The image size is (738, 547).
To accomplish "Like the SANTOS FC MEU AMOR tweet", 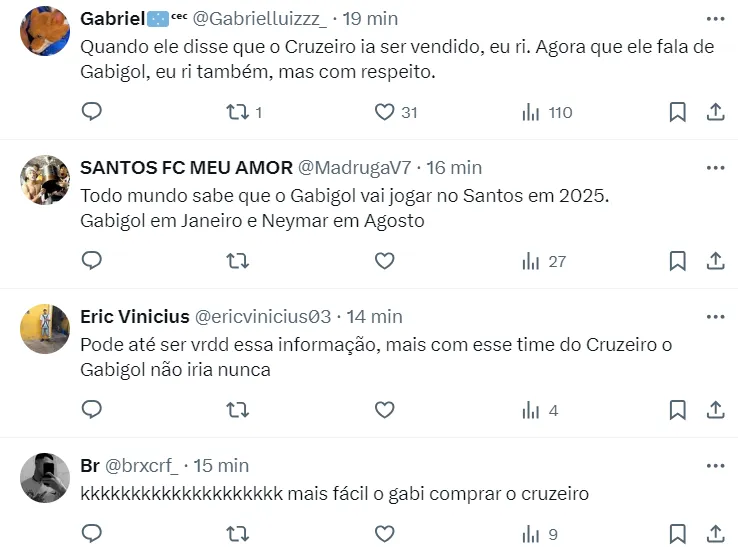I will click(x=384, y=261).
